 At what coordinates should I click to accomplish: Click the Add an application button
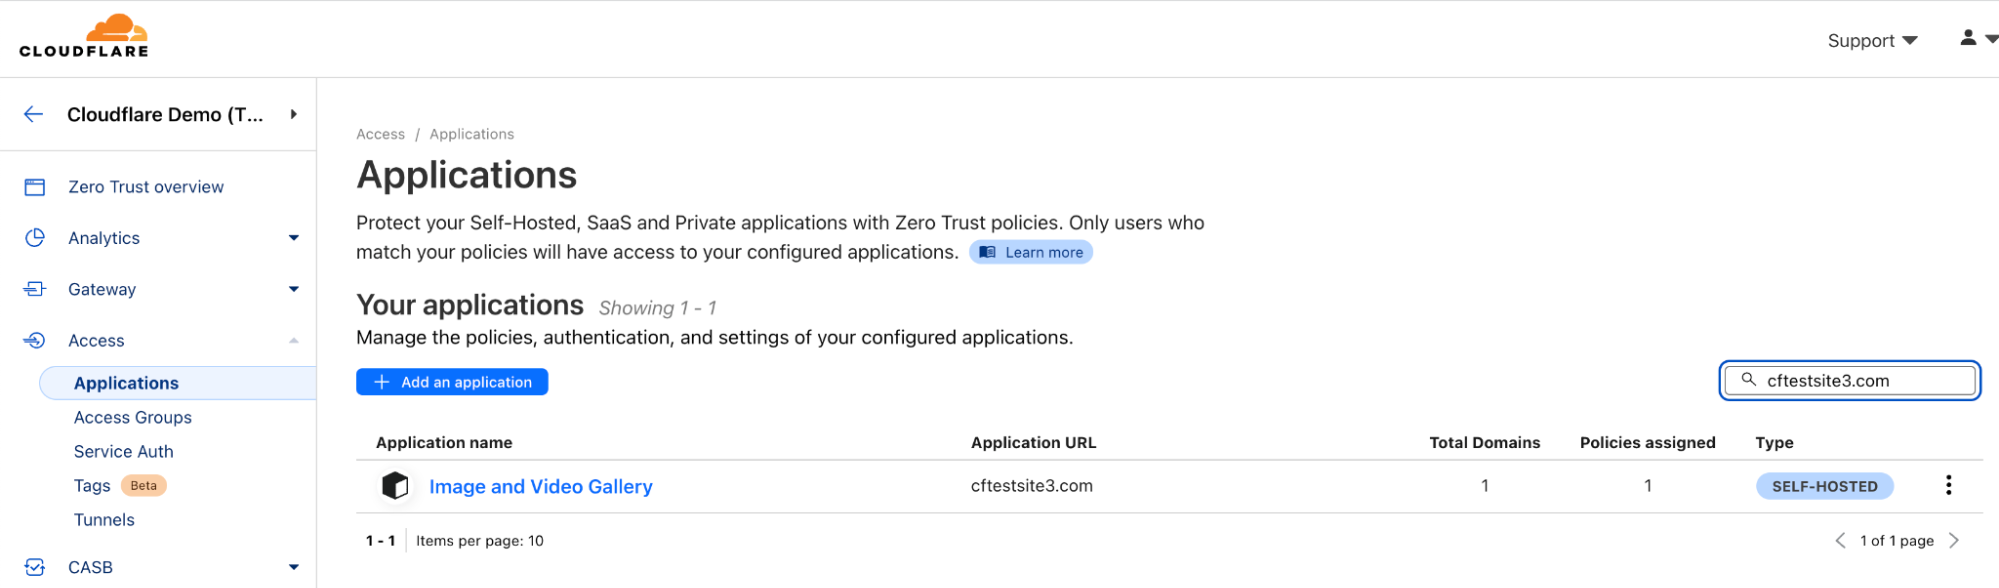click(452, 382)
